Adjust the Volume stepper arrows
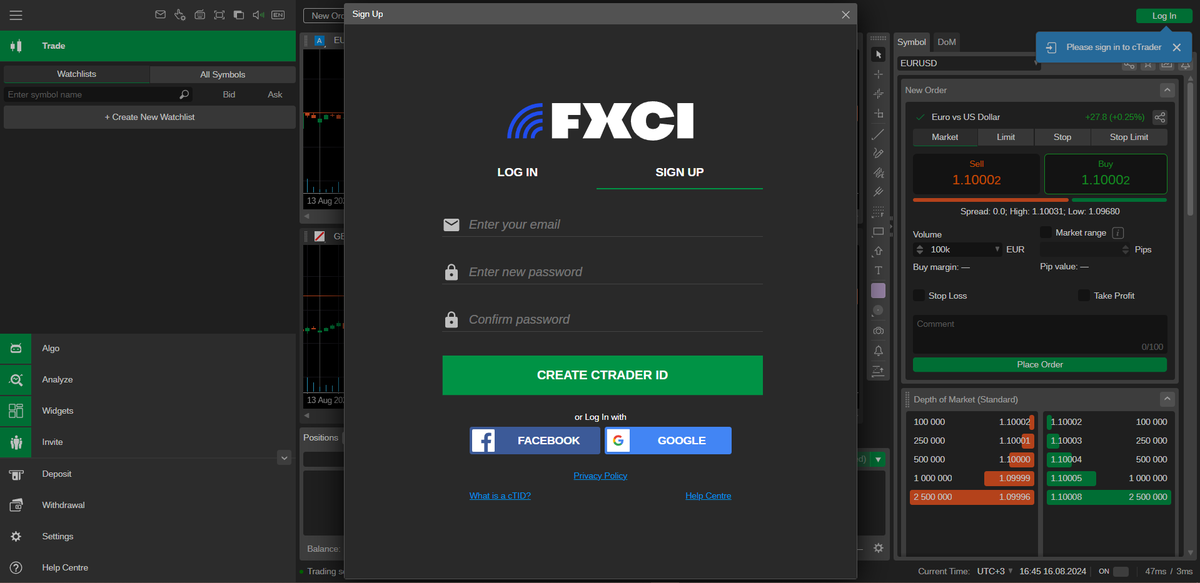The height and width of the screenshot is (583, 1200). [920, 249]
